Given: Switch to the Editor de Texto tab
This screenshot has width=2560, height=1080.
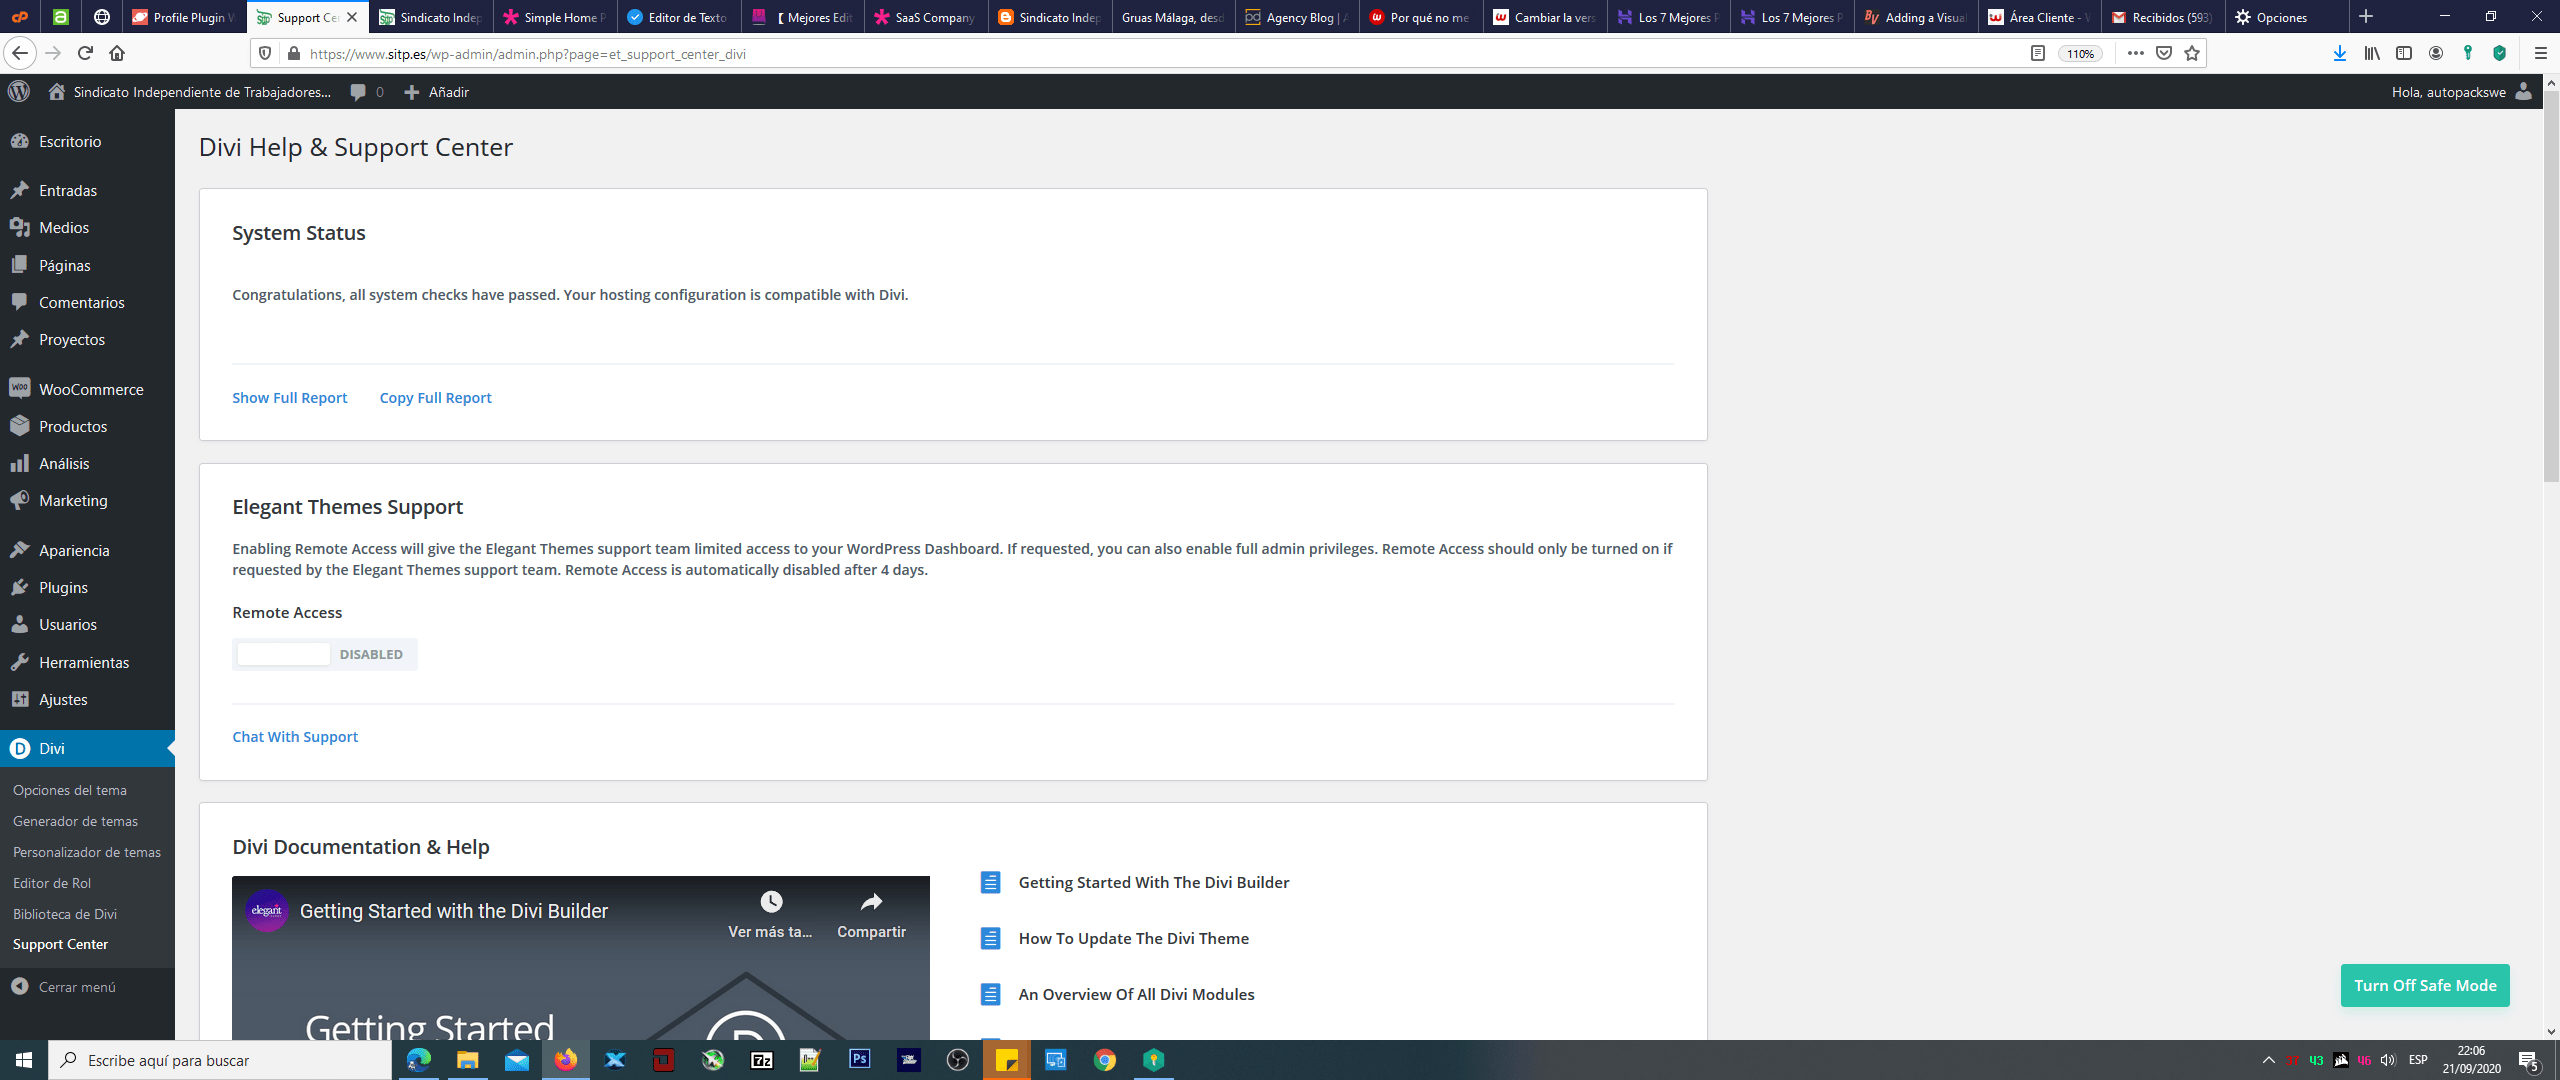Looking at the screenshot, I should pos(679,17).
